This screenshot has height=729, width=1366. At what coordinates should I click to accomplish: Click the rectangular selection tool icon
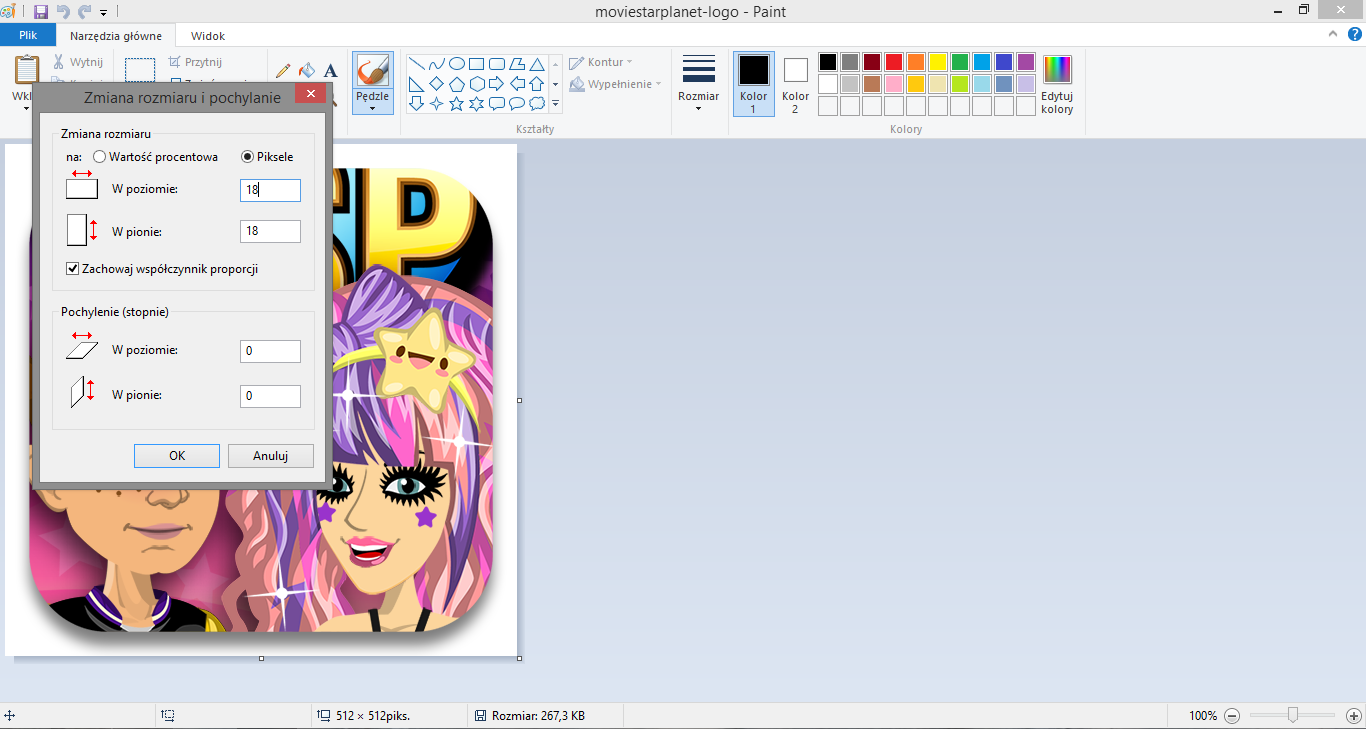tap(140, 71)
